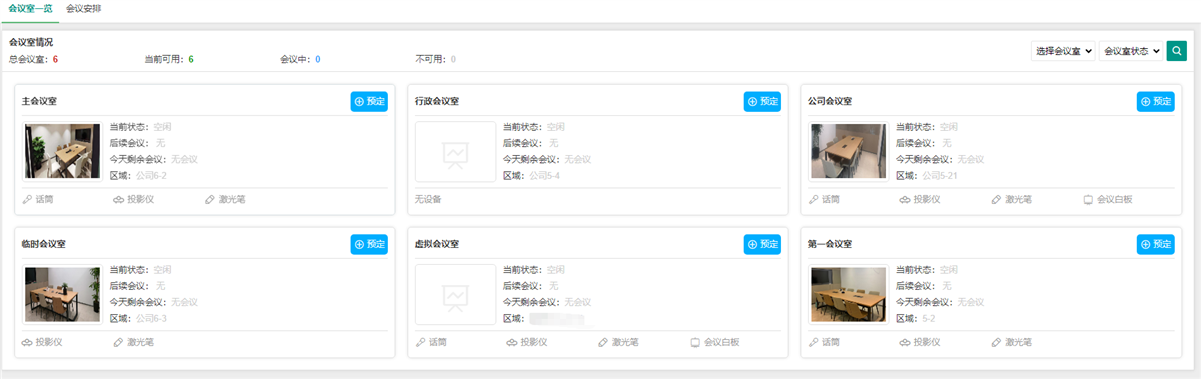Image resolution: width=1201 pixels, height=379 pixels.
Task: Click the 会议白板 label in 虚拟会议室
Action: pos(722,343)
